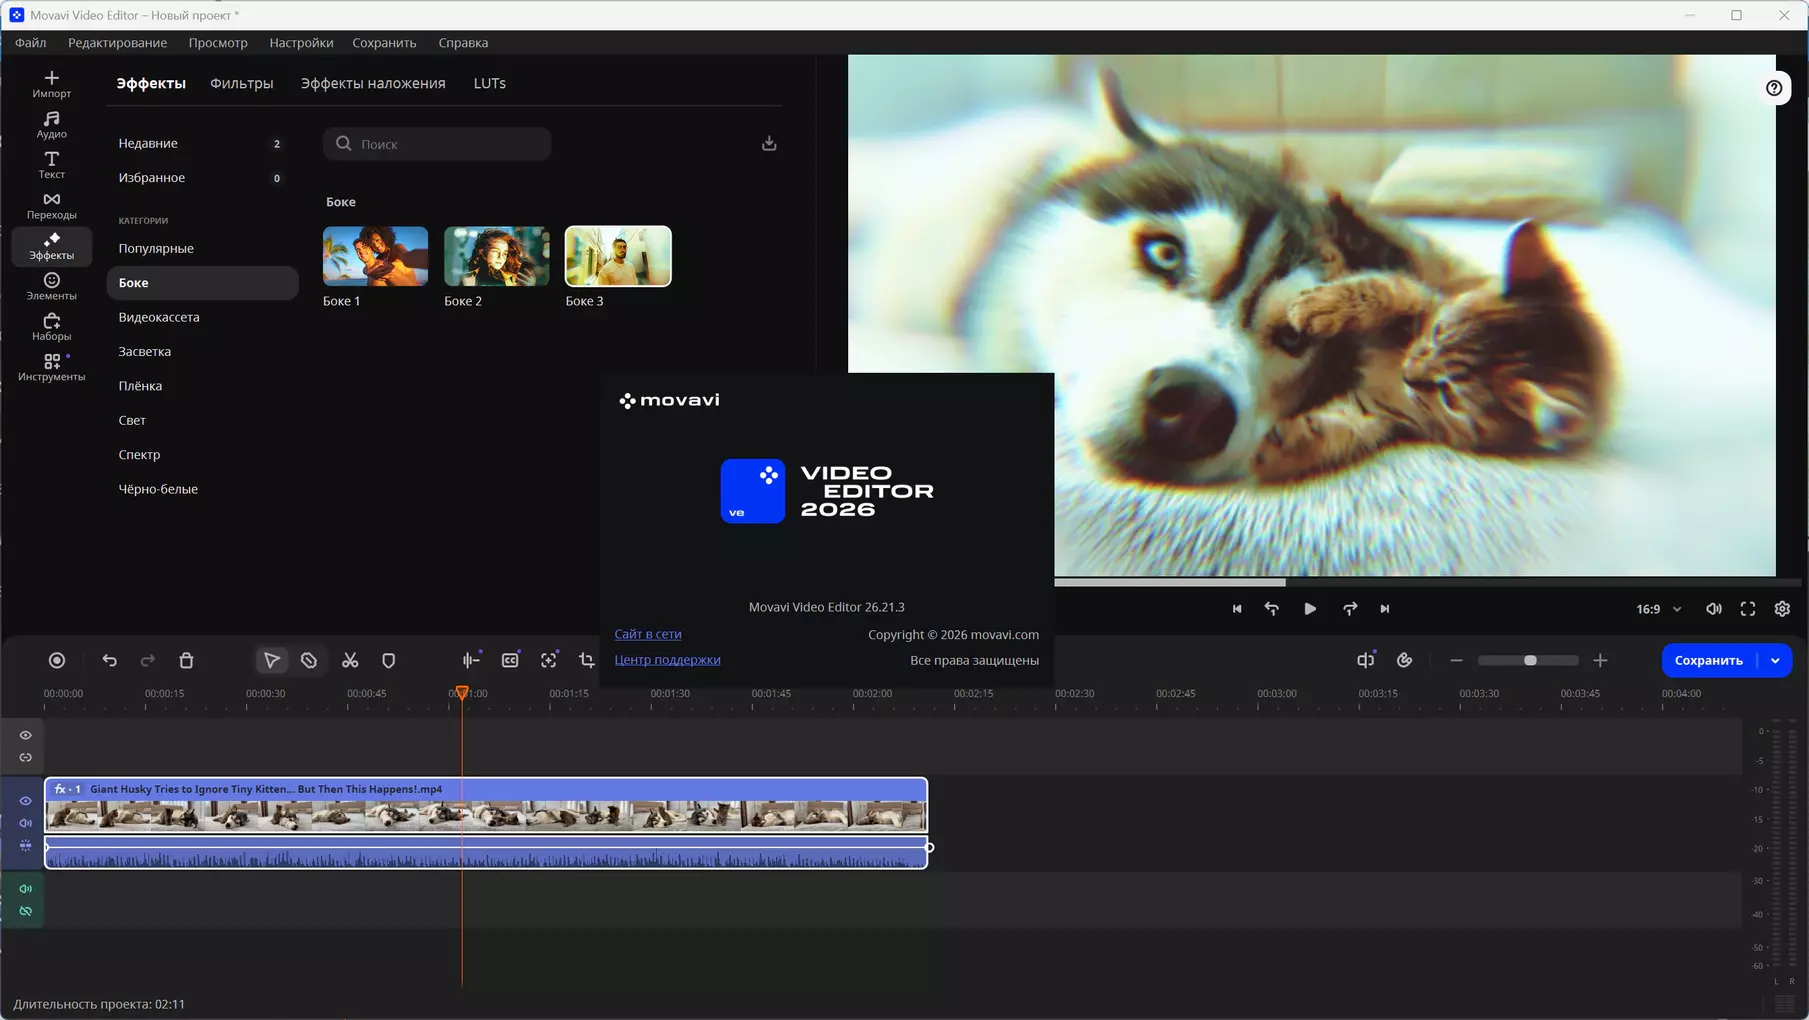Open the Сайт в сети link

coord(648,634)
